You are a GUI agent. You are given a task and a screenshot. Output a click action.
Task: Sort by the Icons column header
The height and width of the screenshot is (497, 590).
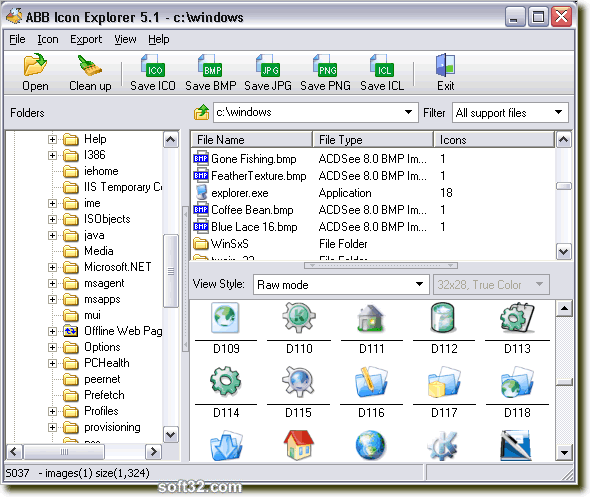pos(494,140)
